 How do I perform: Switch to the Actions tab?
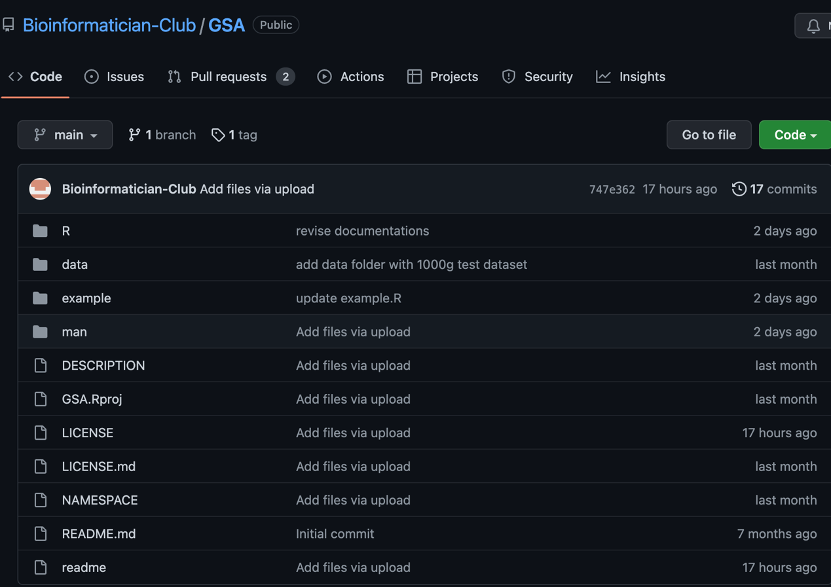coord(351,77)
